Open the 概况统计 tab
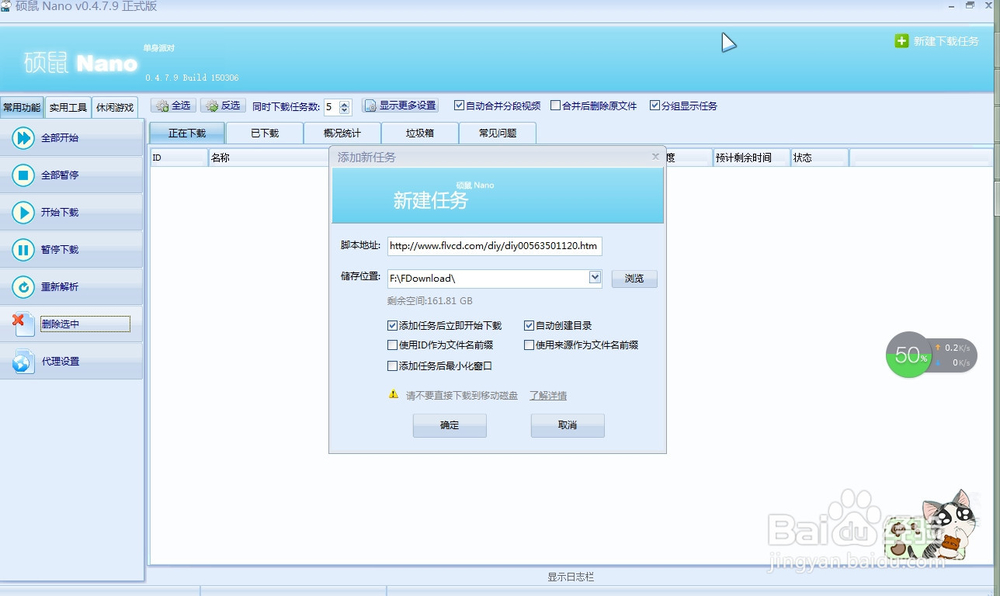 (342, 133)
